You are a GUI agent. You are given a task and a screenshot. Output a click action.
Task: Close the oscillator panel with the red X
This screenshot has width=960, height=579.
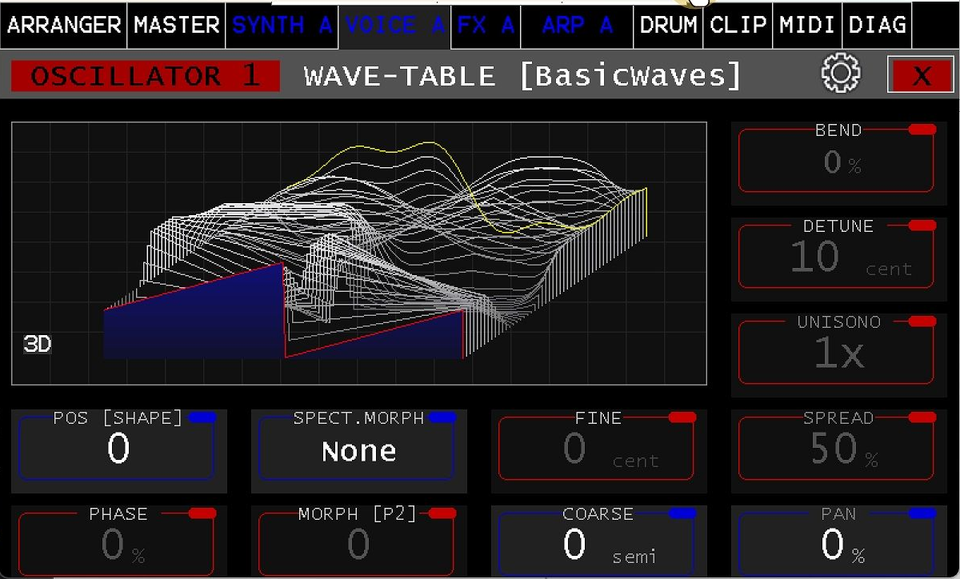click(x=920, y=75)
